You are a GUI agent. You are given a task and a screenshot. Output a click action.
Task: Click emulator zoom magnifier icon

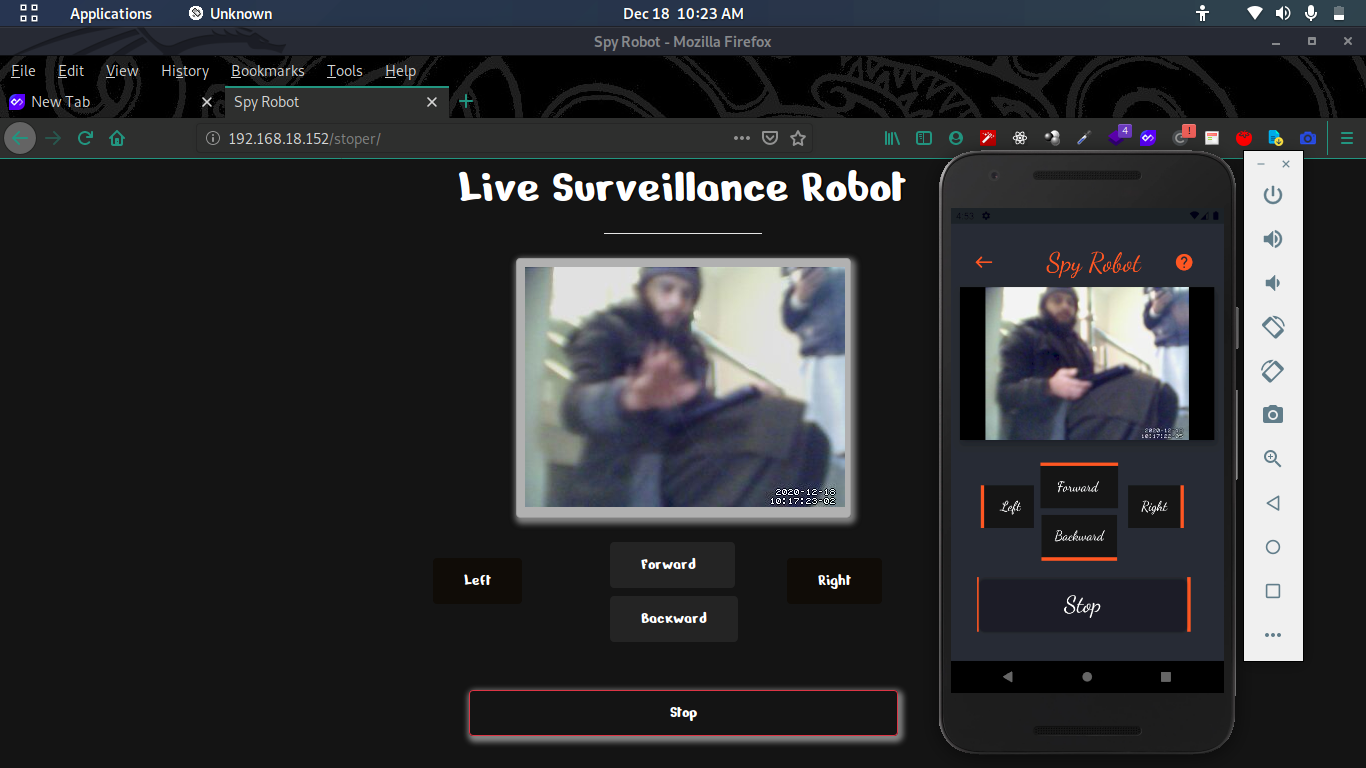pyautogui.click(x=1273, y=459)
